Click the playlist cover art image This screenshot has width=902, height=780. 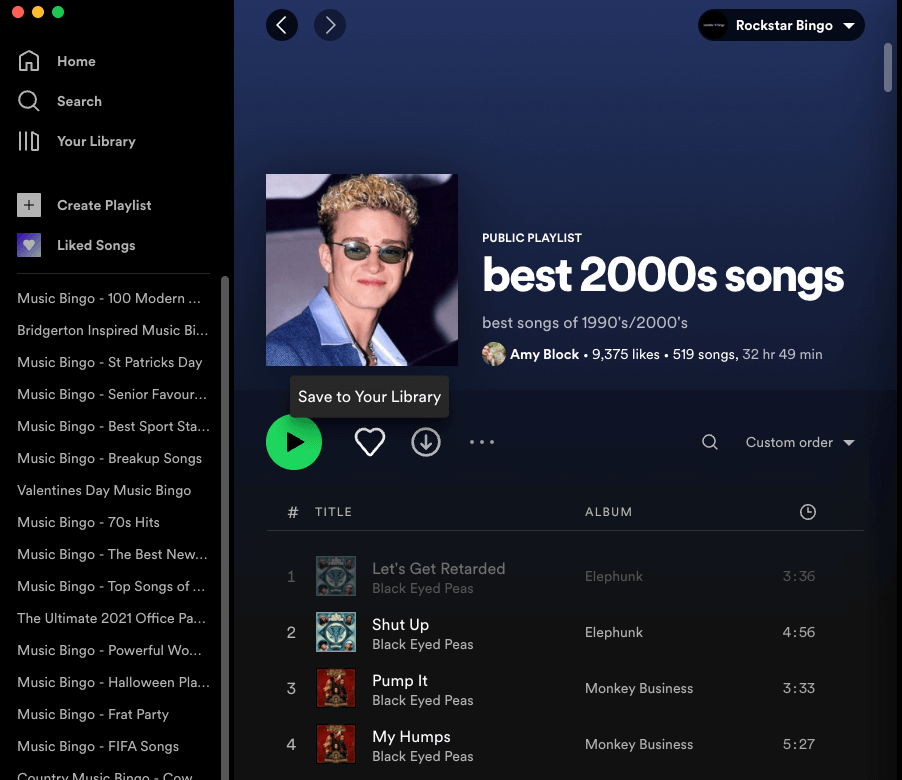click(x=362, y=270)
